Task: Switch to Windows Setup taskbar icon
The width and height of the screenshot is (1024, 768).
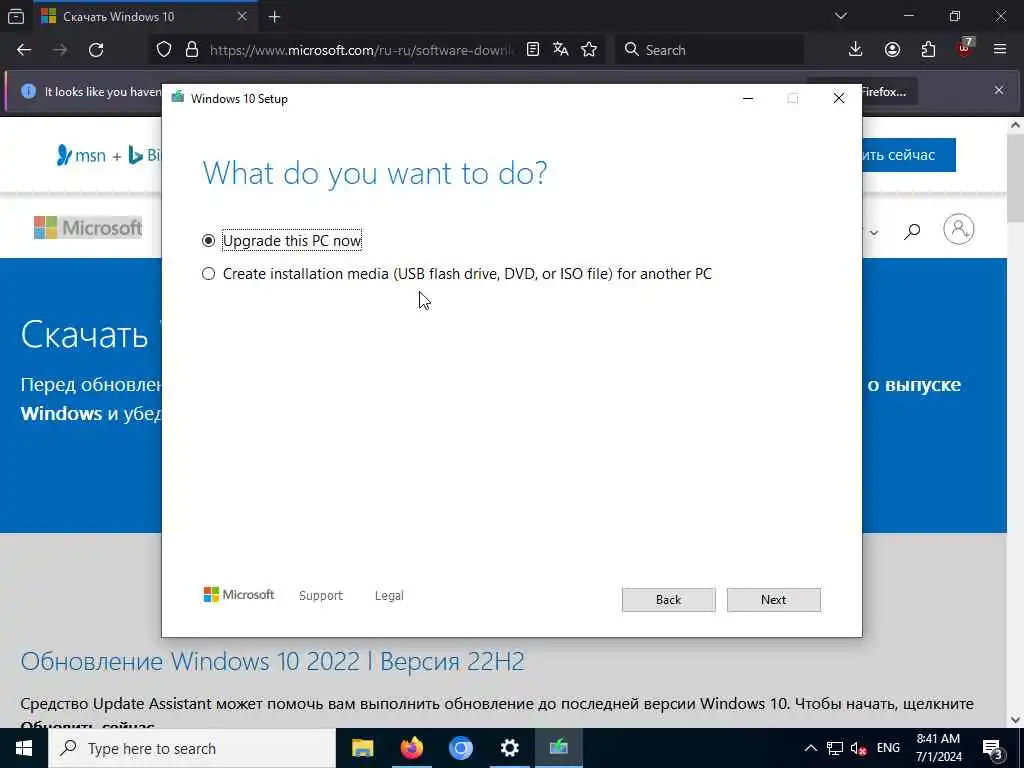Action: click(x=558, y=748)
